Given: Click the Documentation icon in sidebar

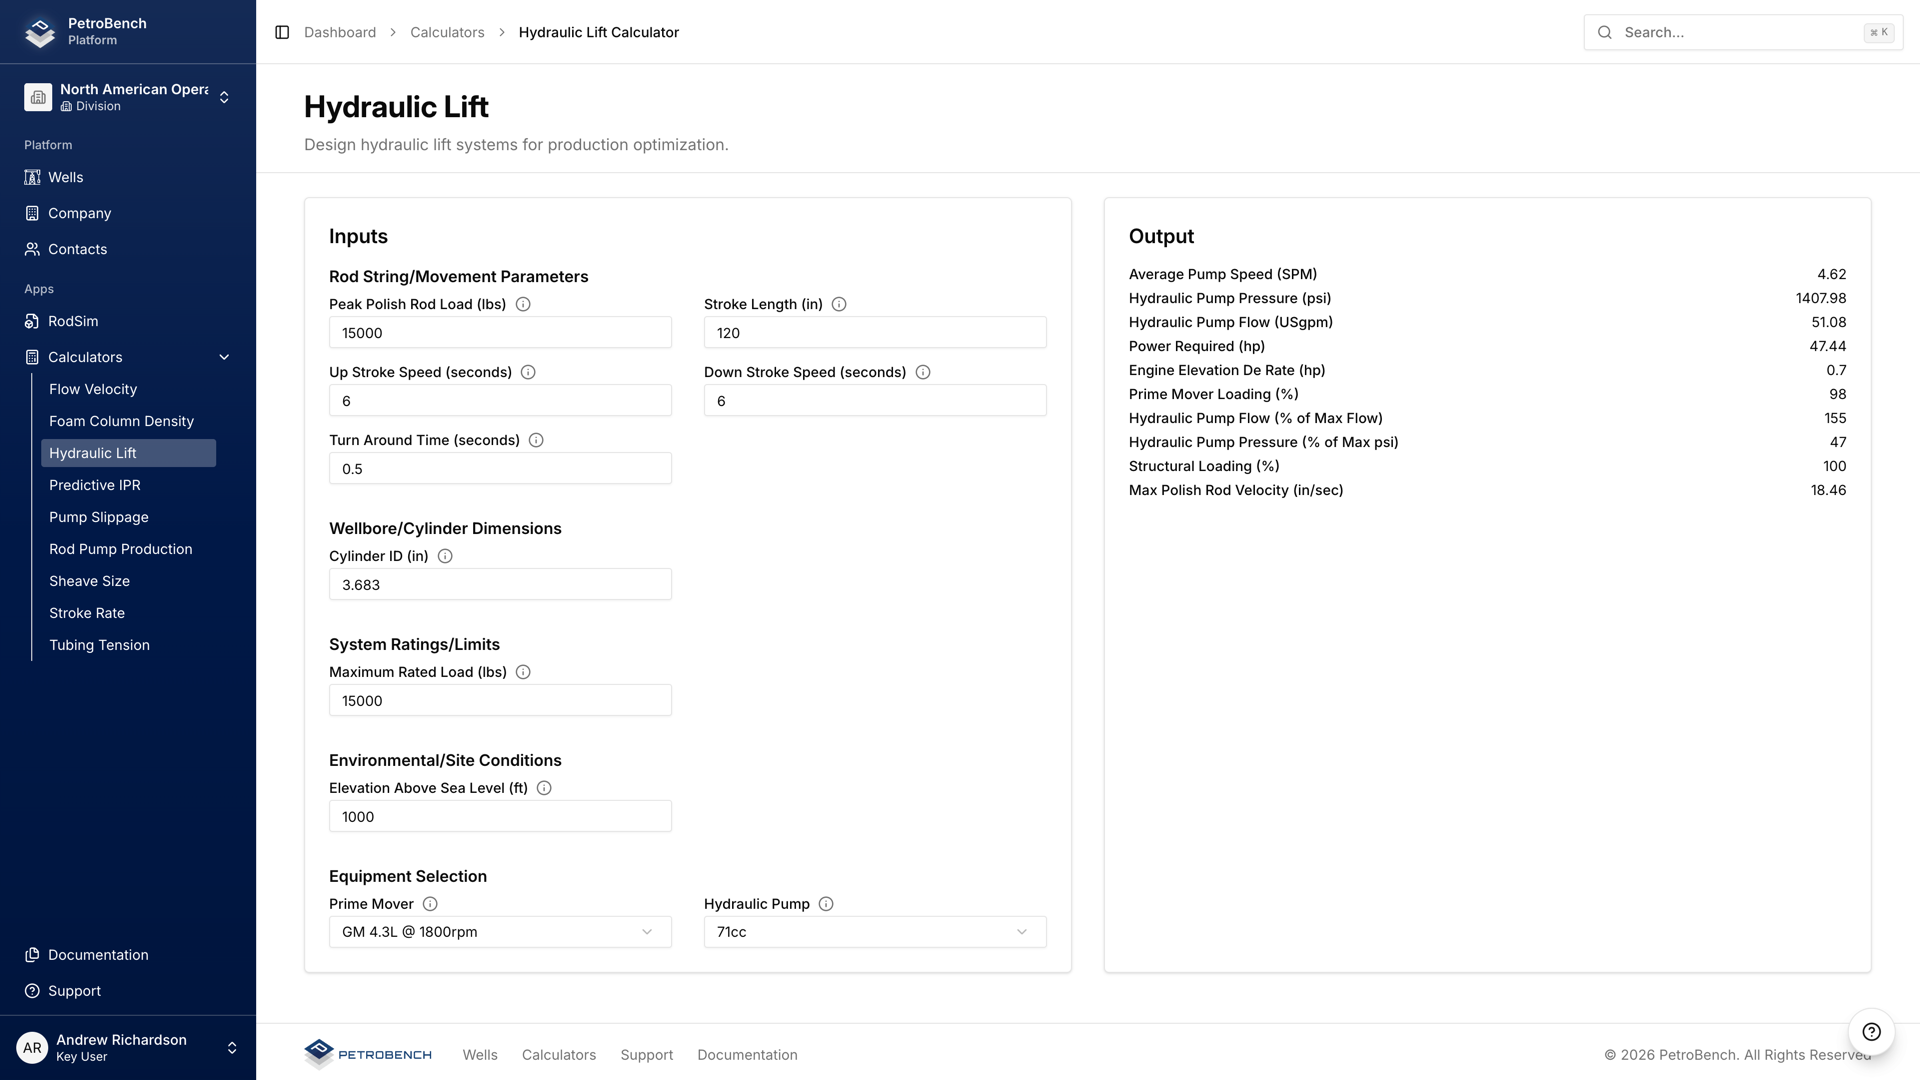Looking at the screenshot, I should (x=31, y=954).
